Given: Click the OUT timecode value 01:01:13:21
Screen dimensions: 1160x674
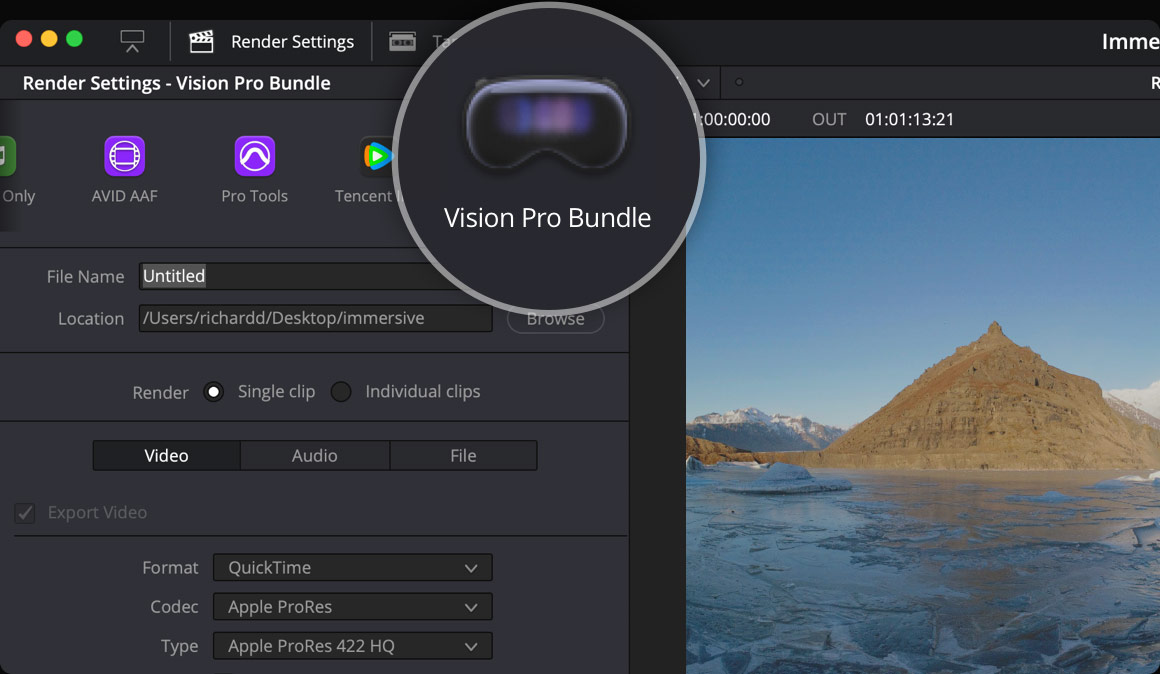Looking at the screenshot, I should [x=909, y=120].
